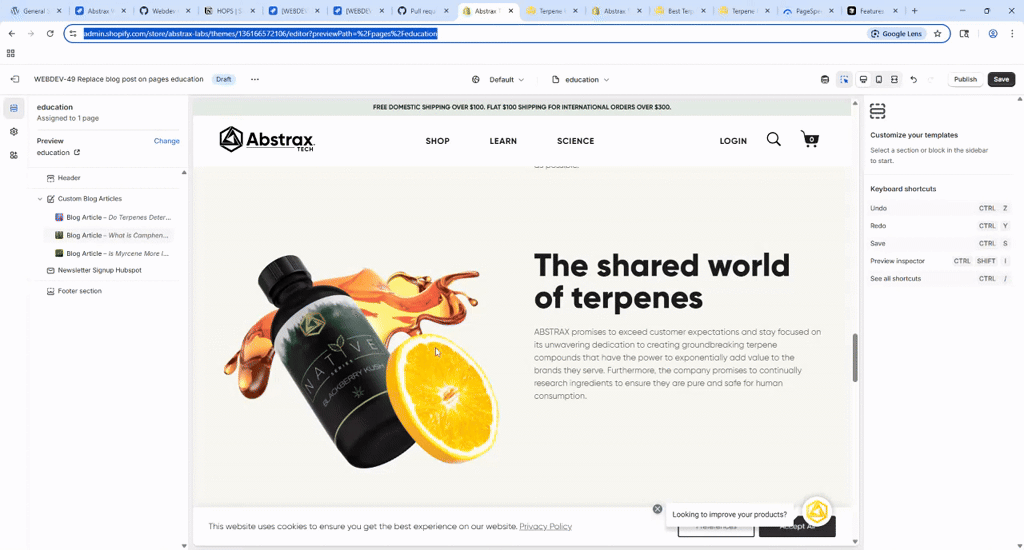Collapse the Custom Blog Articles section
This screenshot has width=1024, height=550.
click(40, 199)
